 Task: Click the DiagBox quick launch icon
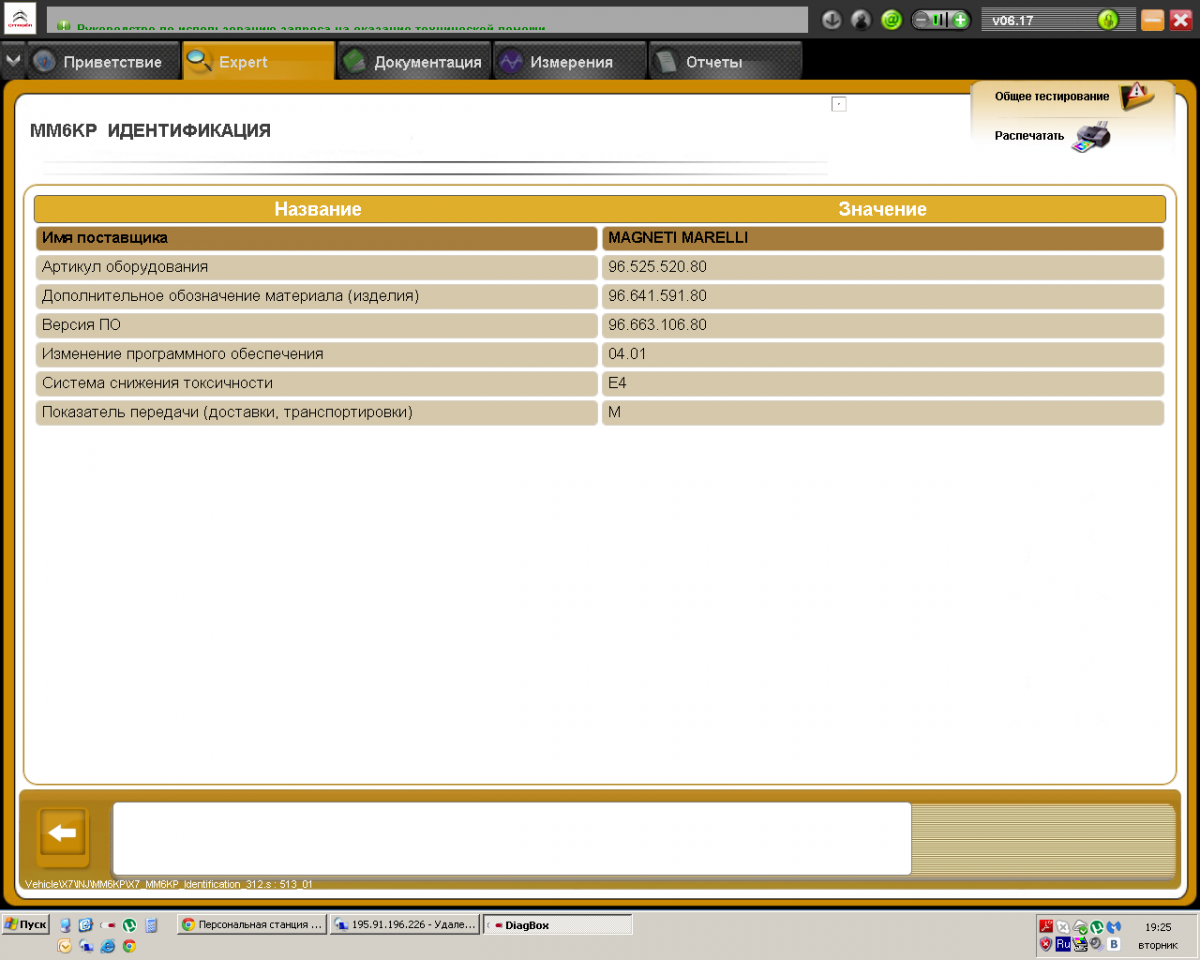click(x=107, y=925)
